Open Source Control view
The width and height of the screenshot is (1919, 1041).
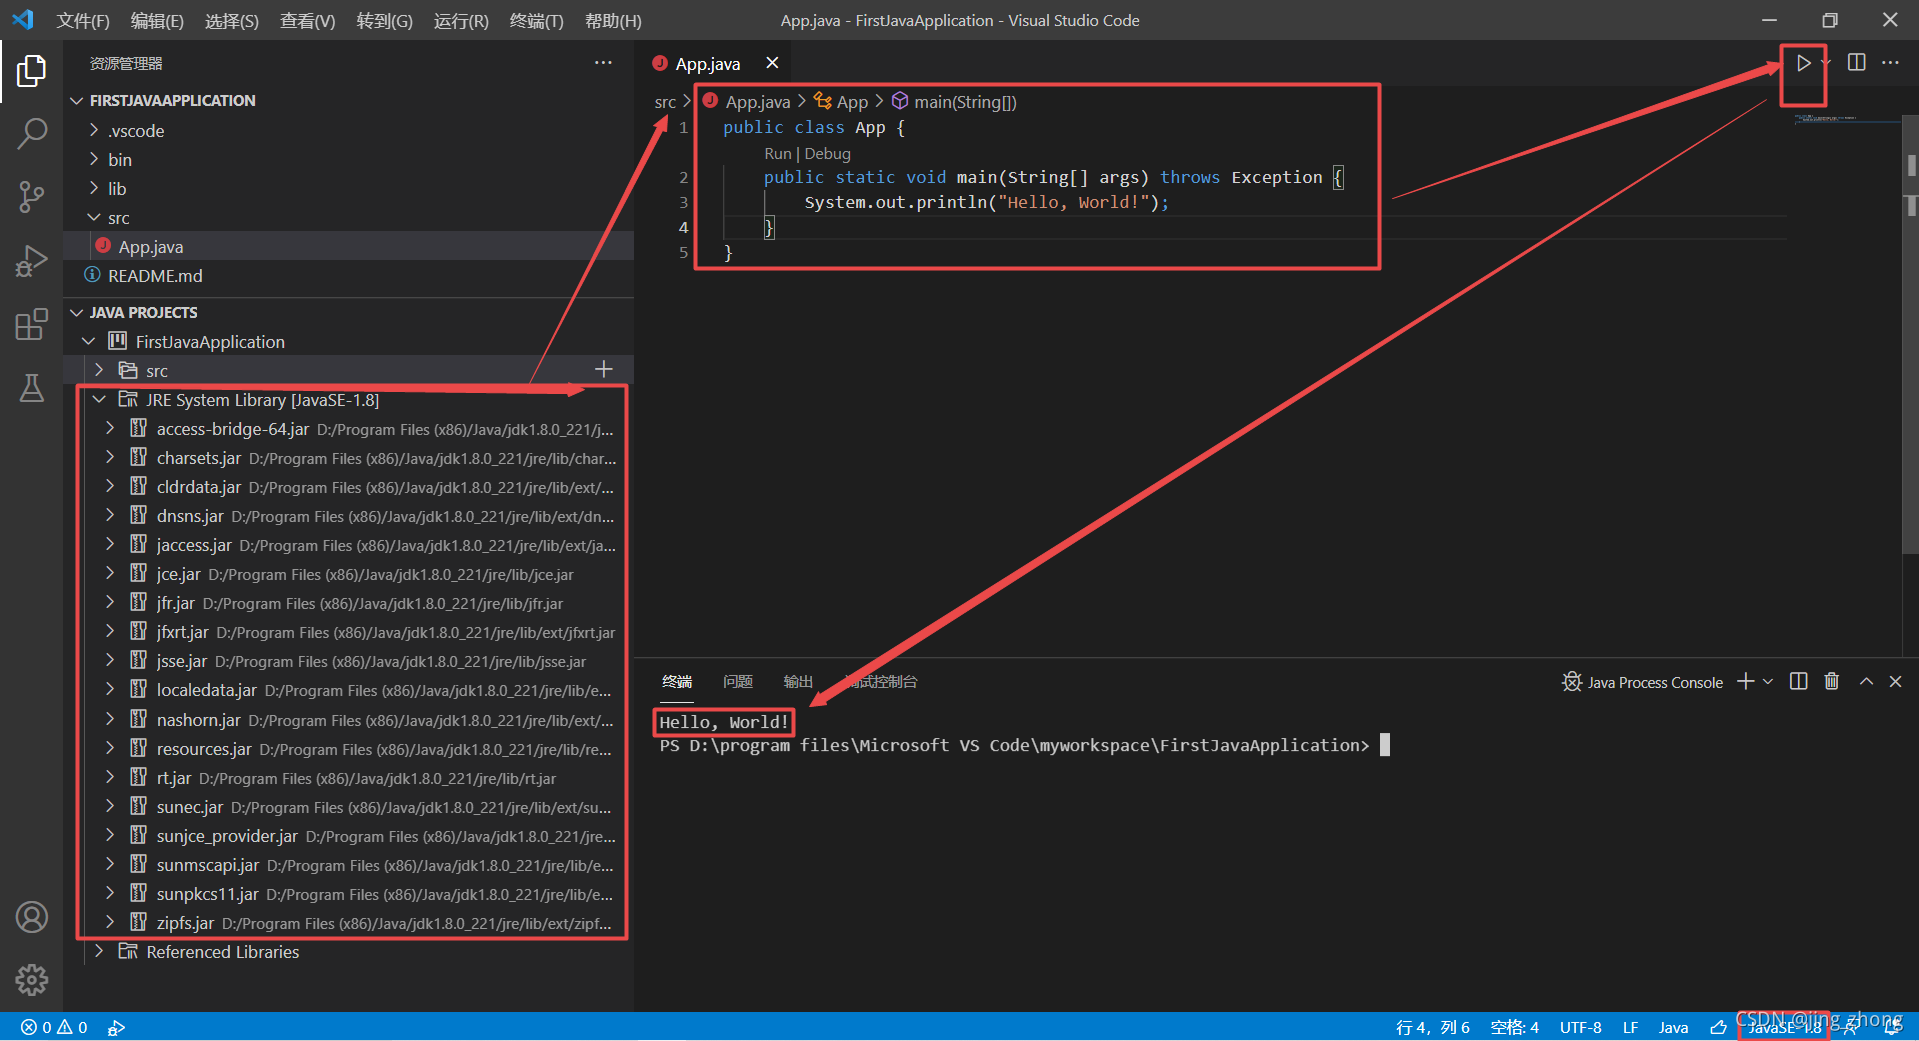coord(31,196)
